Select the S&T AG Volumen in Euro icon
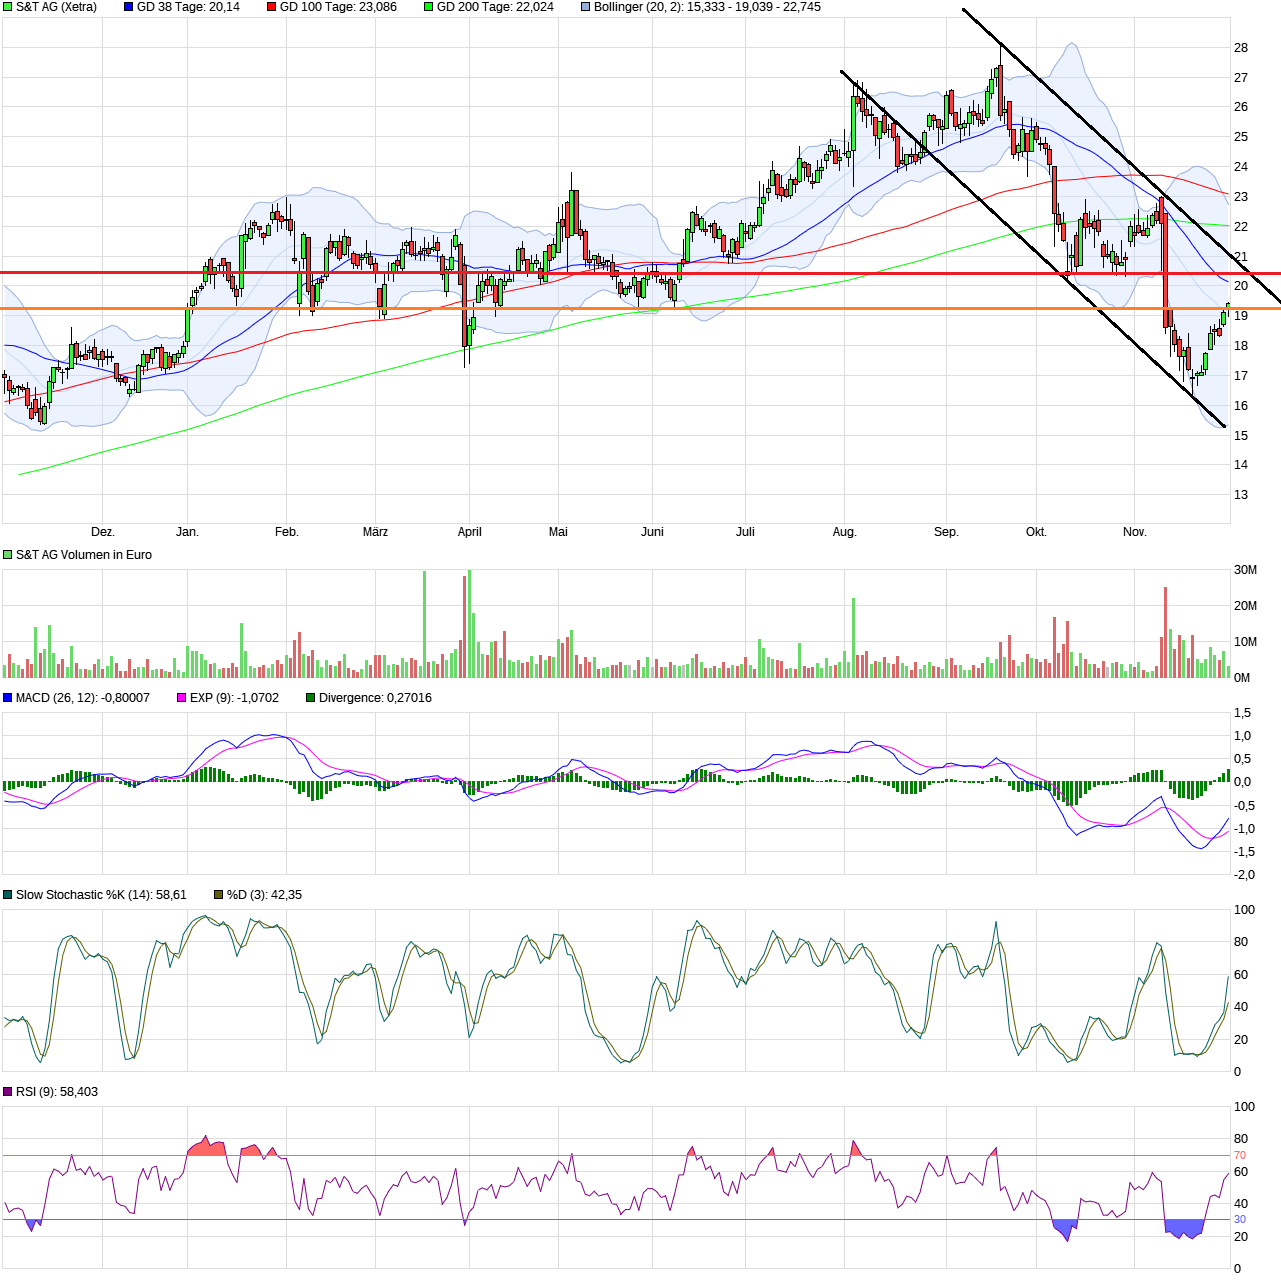Viewport: 1281px width, 1282px height. coord(7,554)
